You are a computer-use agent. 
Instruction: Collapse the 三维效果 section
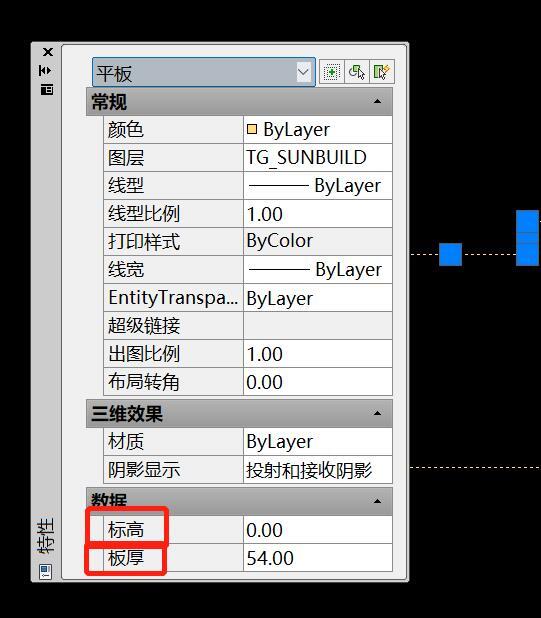pyautogui.click(x=377, y=413)
